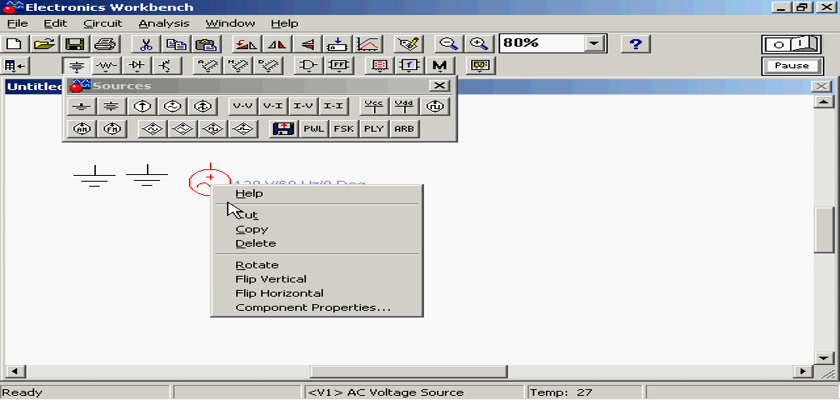Image resolution: width=840 pixels, height=400 pixels.
Task: Open the Instruments parts bin
Action: [x=480, y=66]
